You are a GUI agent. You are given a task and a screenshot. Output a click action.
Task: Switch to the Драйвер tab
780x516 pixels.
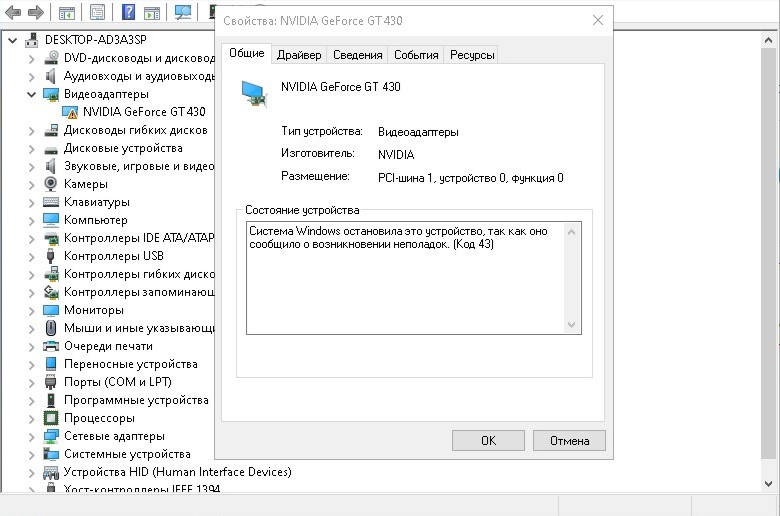click(x=299, y=55)
